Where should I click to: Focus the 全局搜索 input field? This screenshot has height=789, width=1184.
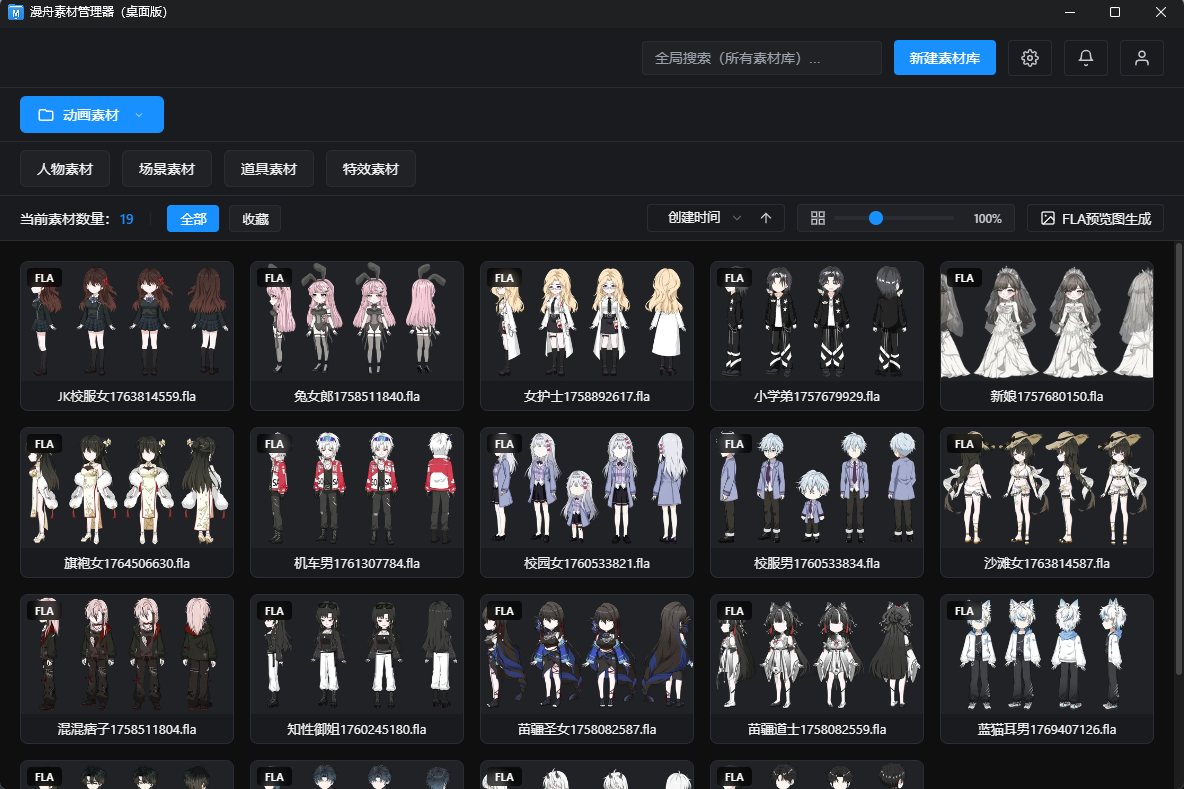click(761, 58)
